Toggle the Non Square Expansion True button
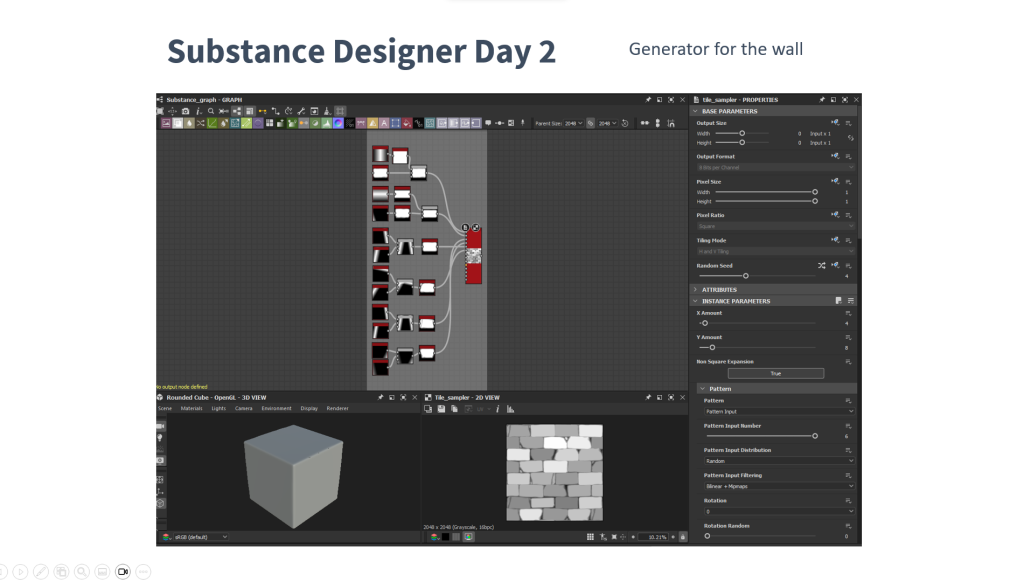Screen dimensions: 1024x582 [x=776, y=374]
